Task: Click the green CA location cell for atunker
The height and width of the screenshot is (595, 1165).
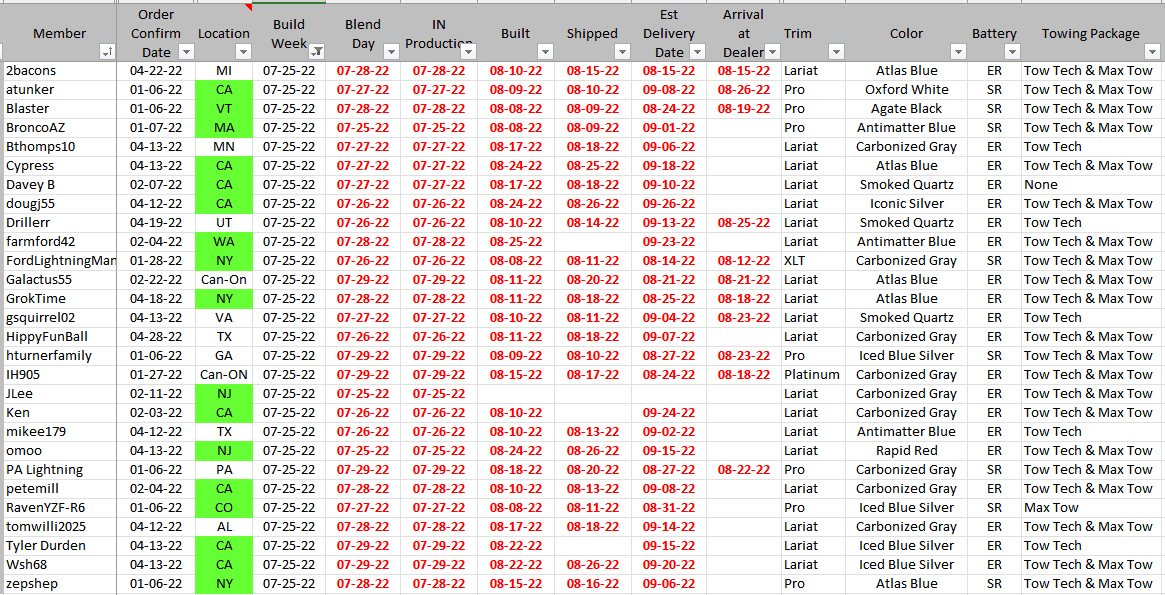Action: [224, 90]
